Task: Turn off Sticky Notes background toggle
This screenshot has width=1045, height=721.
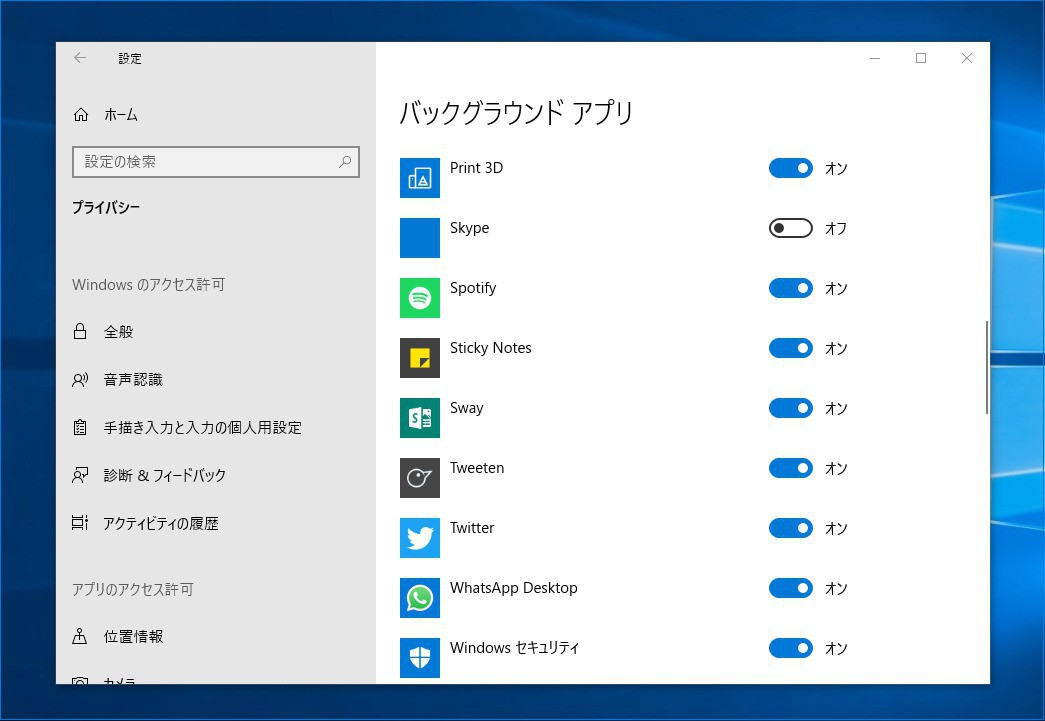Action: coord(790,348)
